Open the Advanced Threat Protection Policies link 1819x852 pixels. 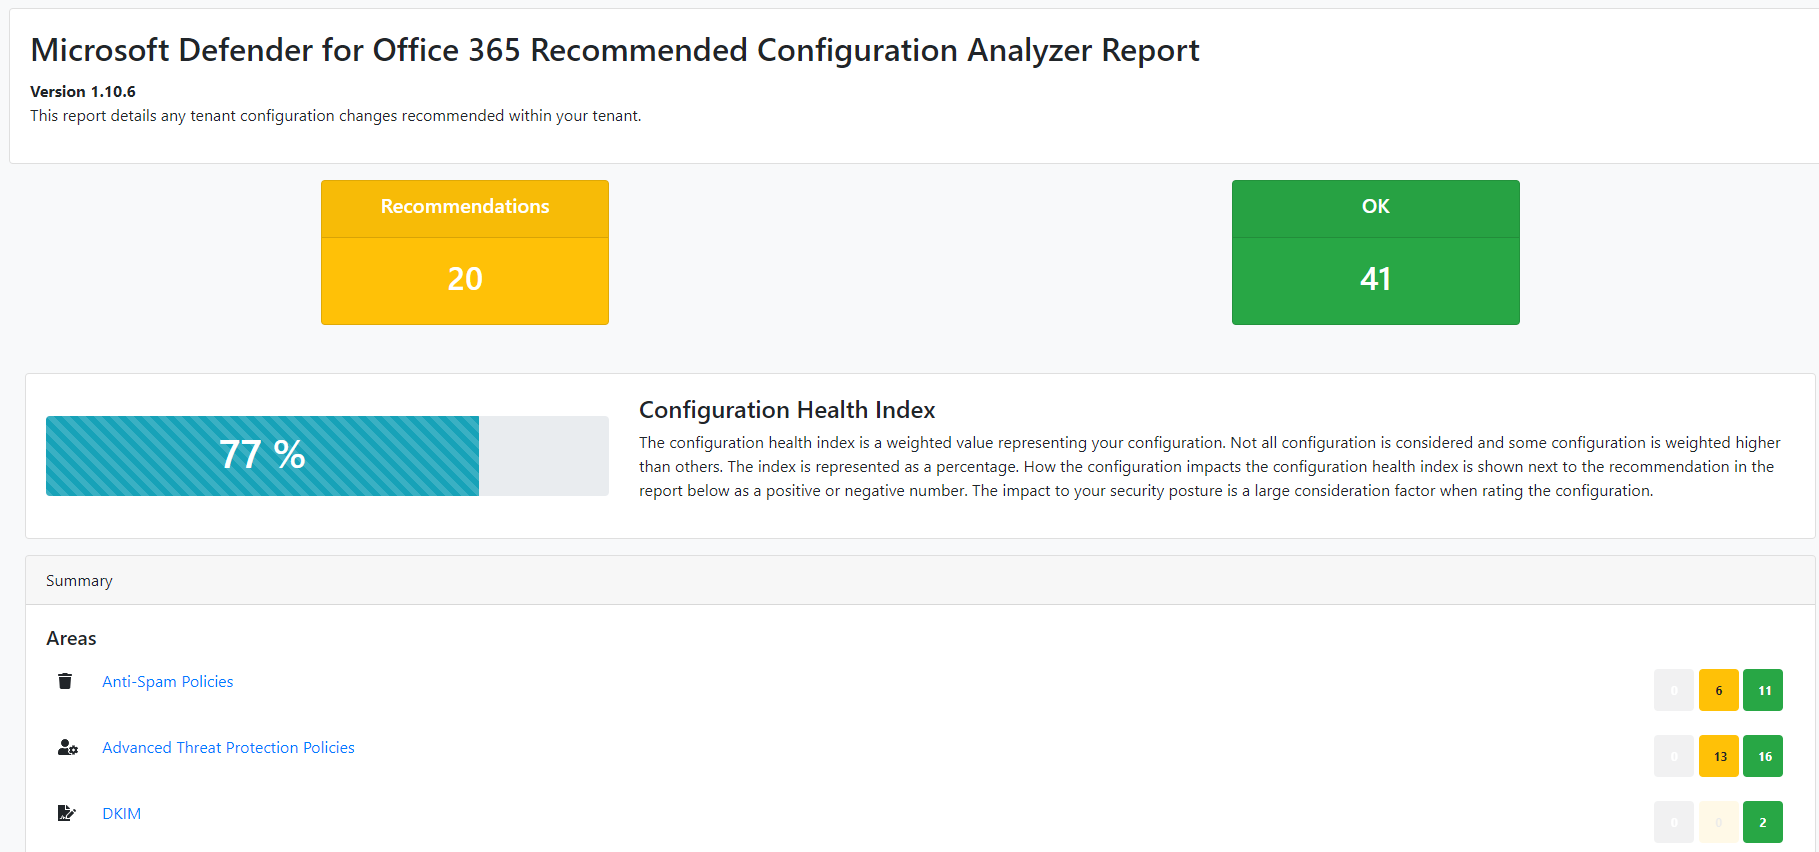coord(228,747)
